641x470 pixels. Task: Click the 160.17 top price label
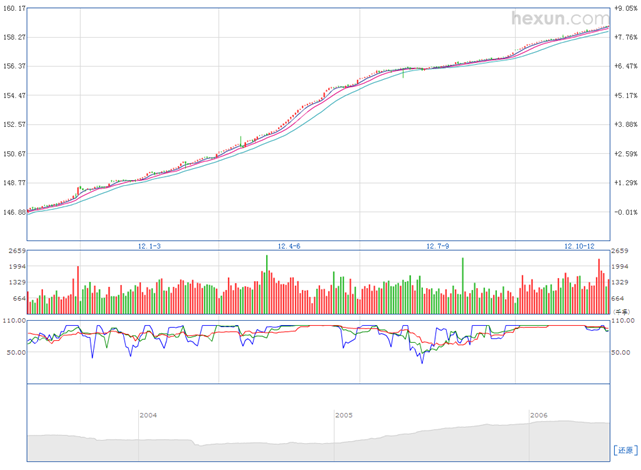[14, 8]
